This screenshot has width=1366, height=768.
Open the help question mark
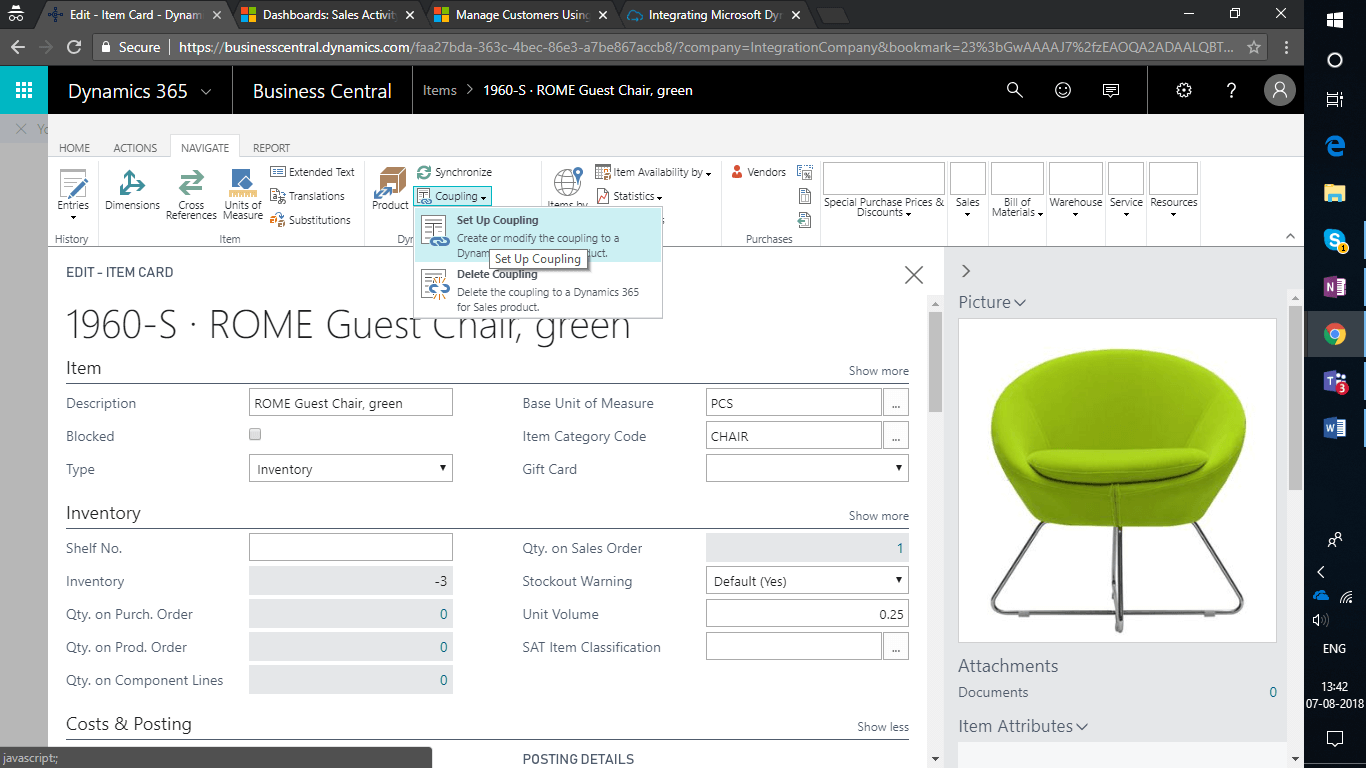point(1232,90)
